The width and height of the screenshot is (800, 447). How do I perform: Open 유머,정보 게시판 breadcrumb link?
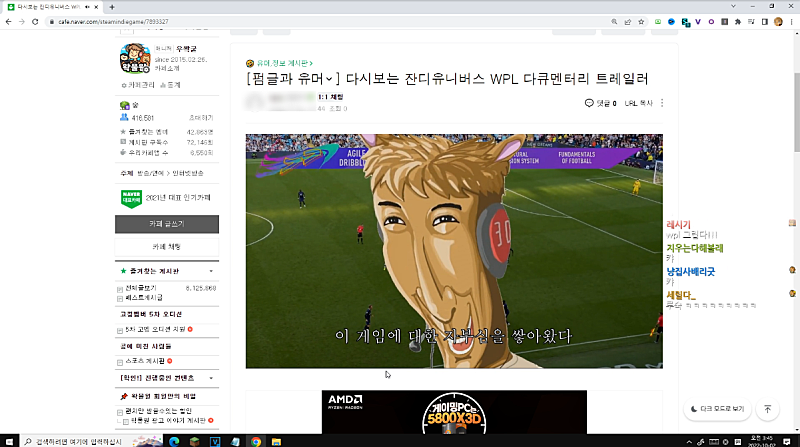[284, 63]
